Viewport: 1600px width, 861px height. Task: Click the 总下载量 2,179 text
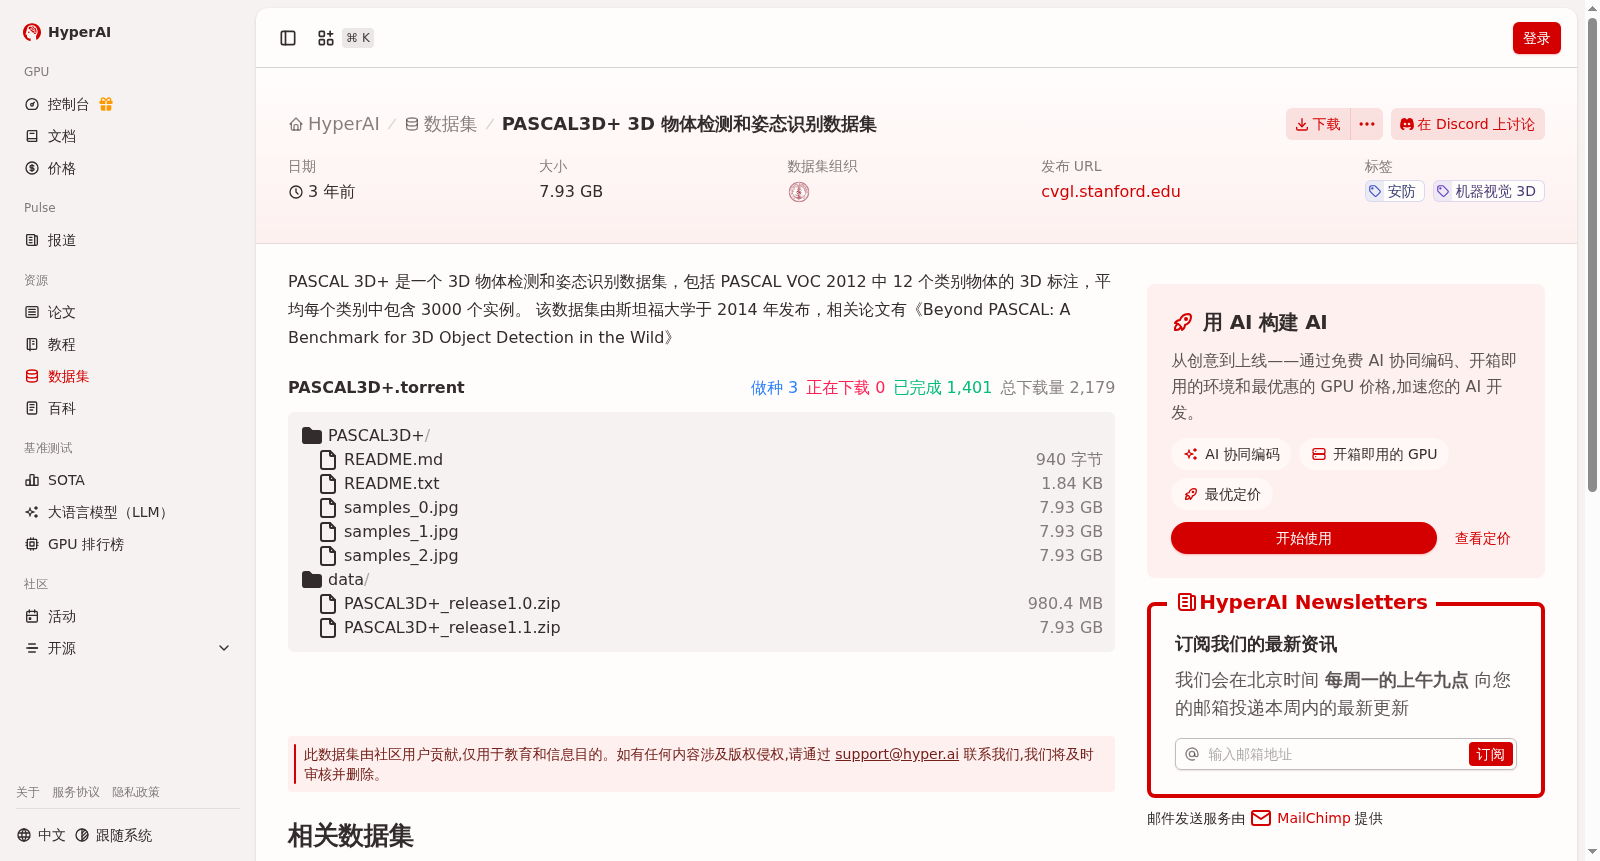click(x=1057, y=388)
